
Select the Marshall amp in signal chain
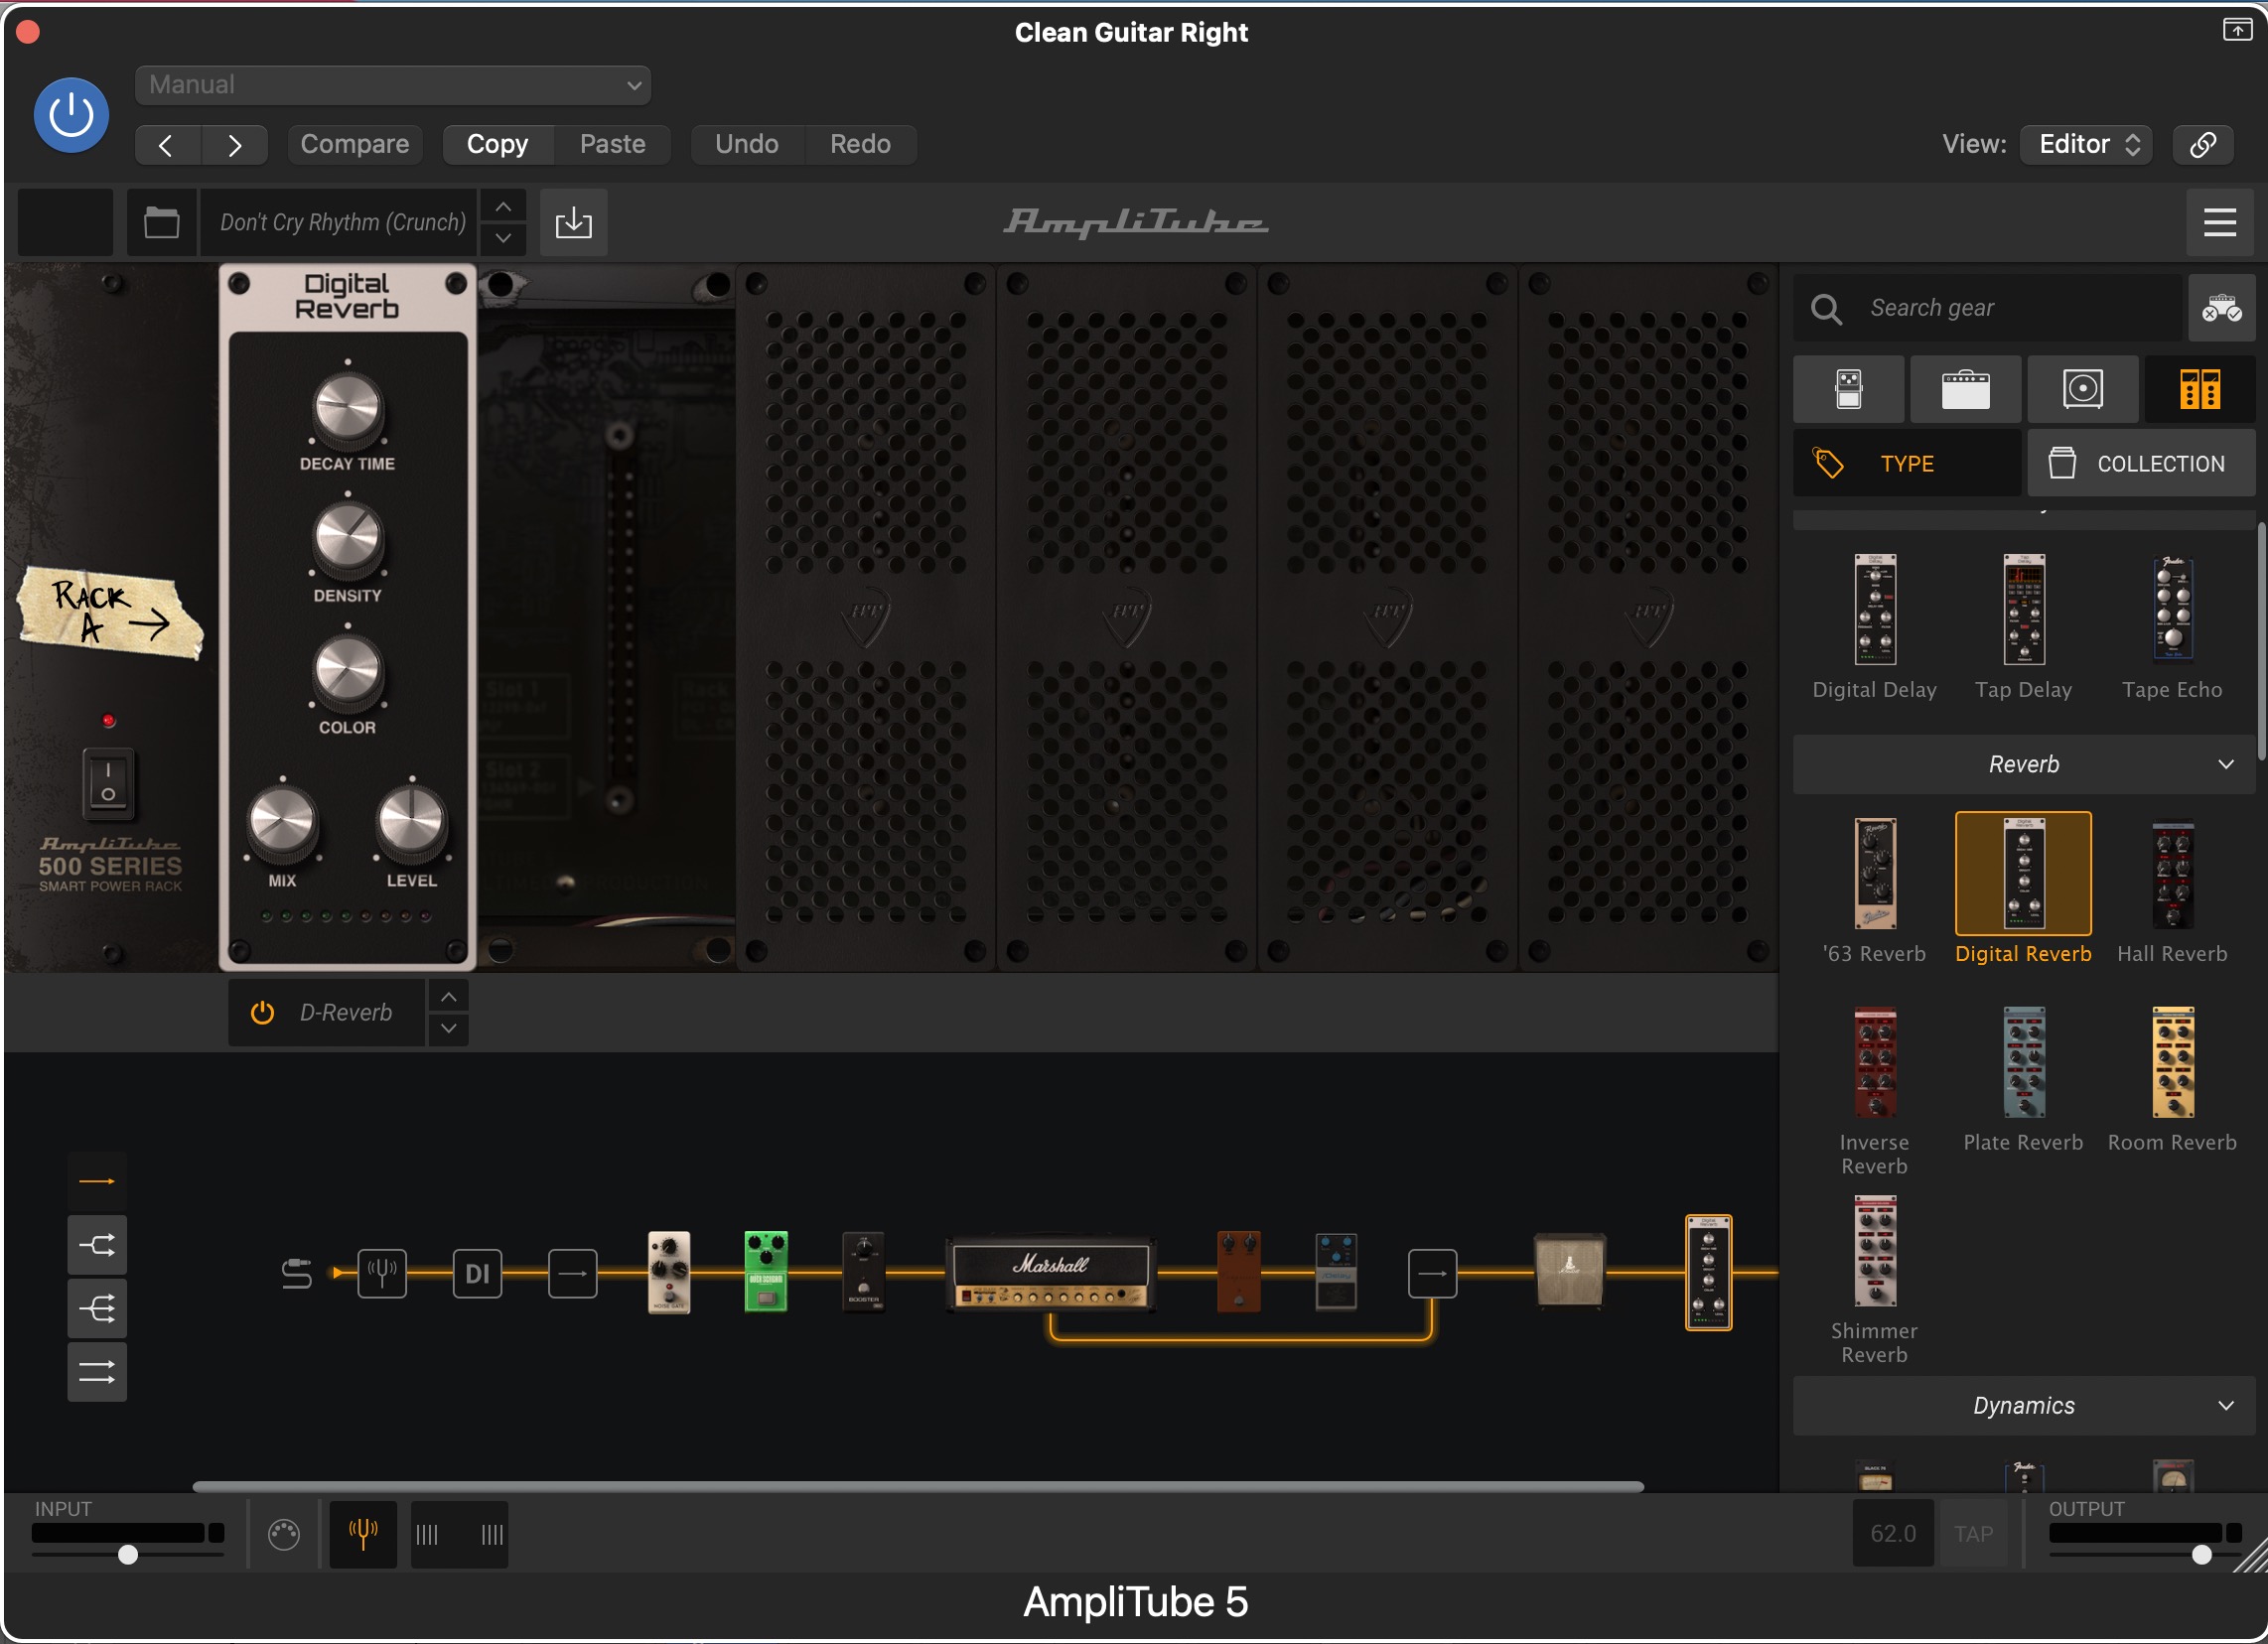click(1051, 1273)
